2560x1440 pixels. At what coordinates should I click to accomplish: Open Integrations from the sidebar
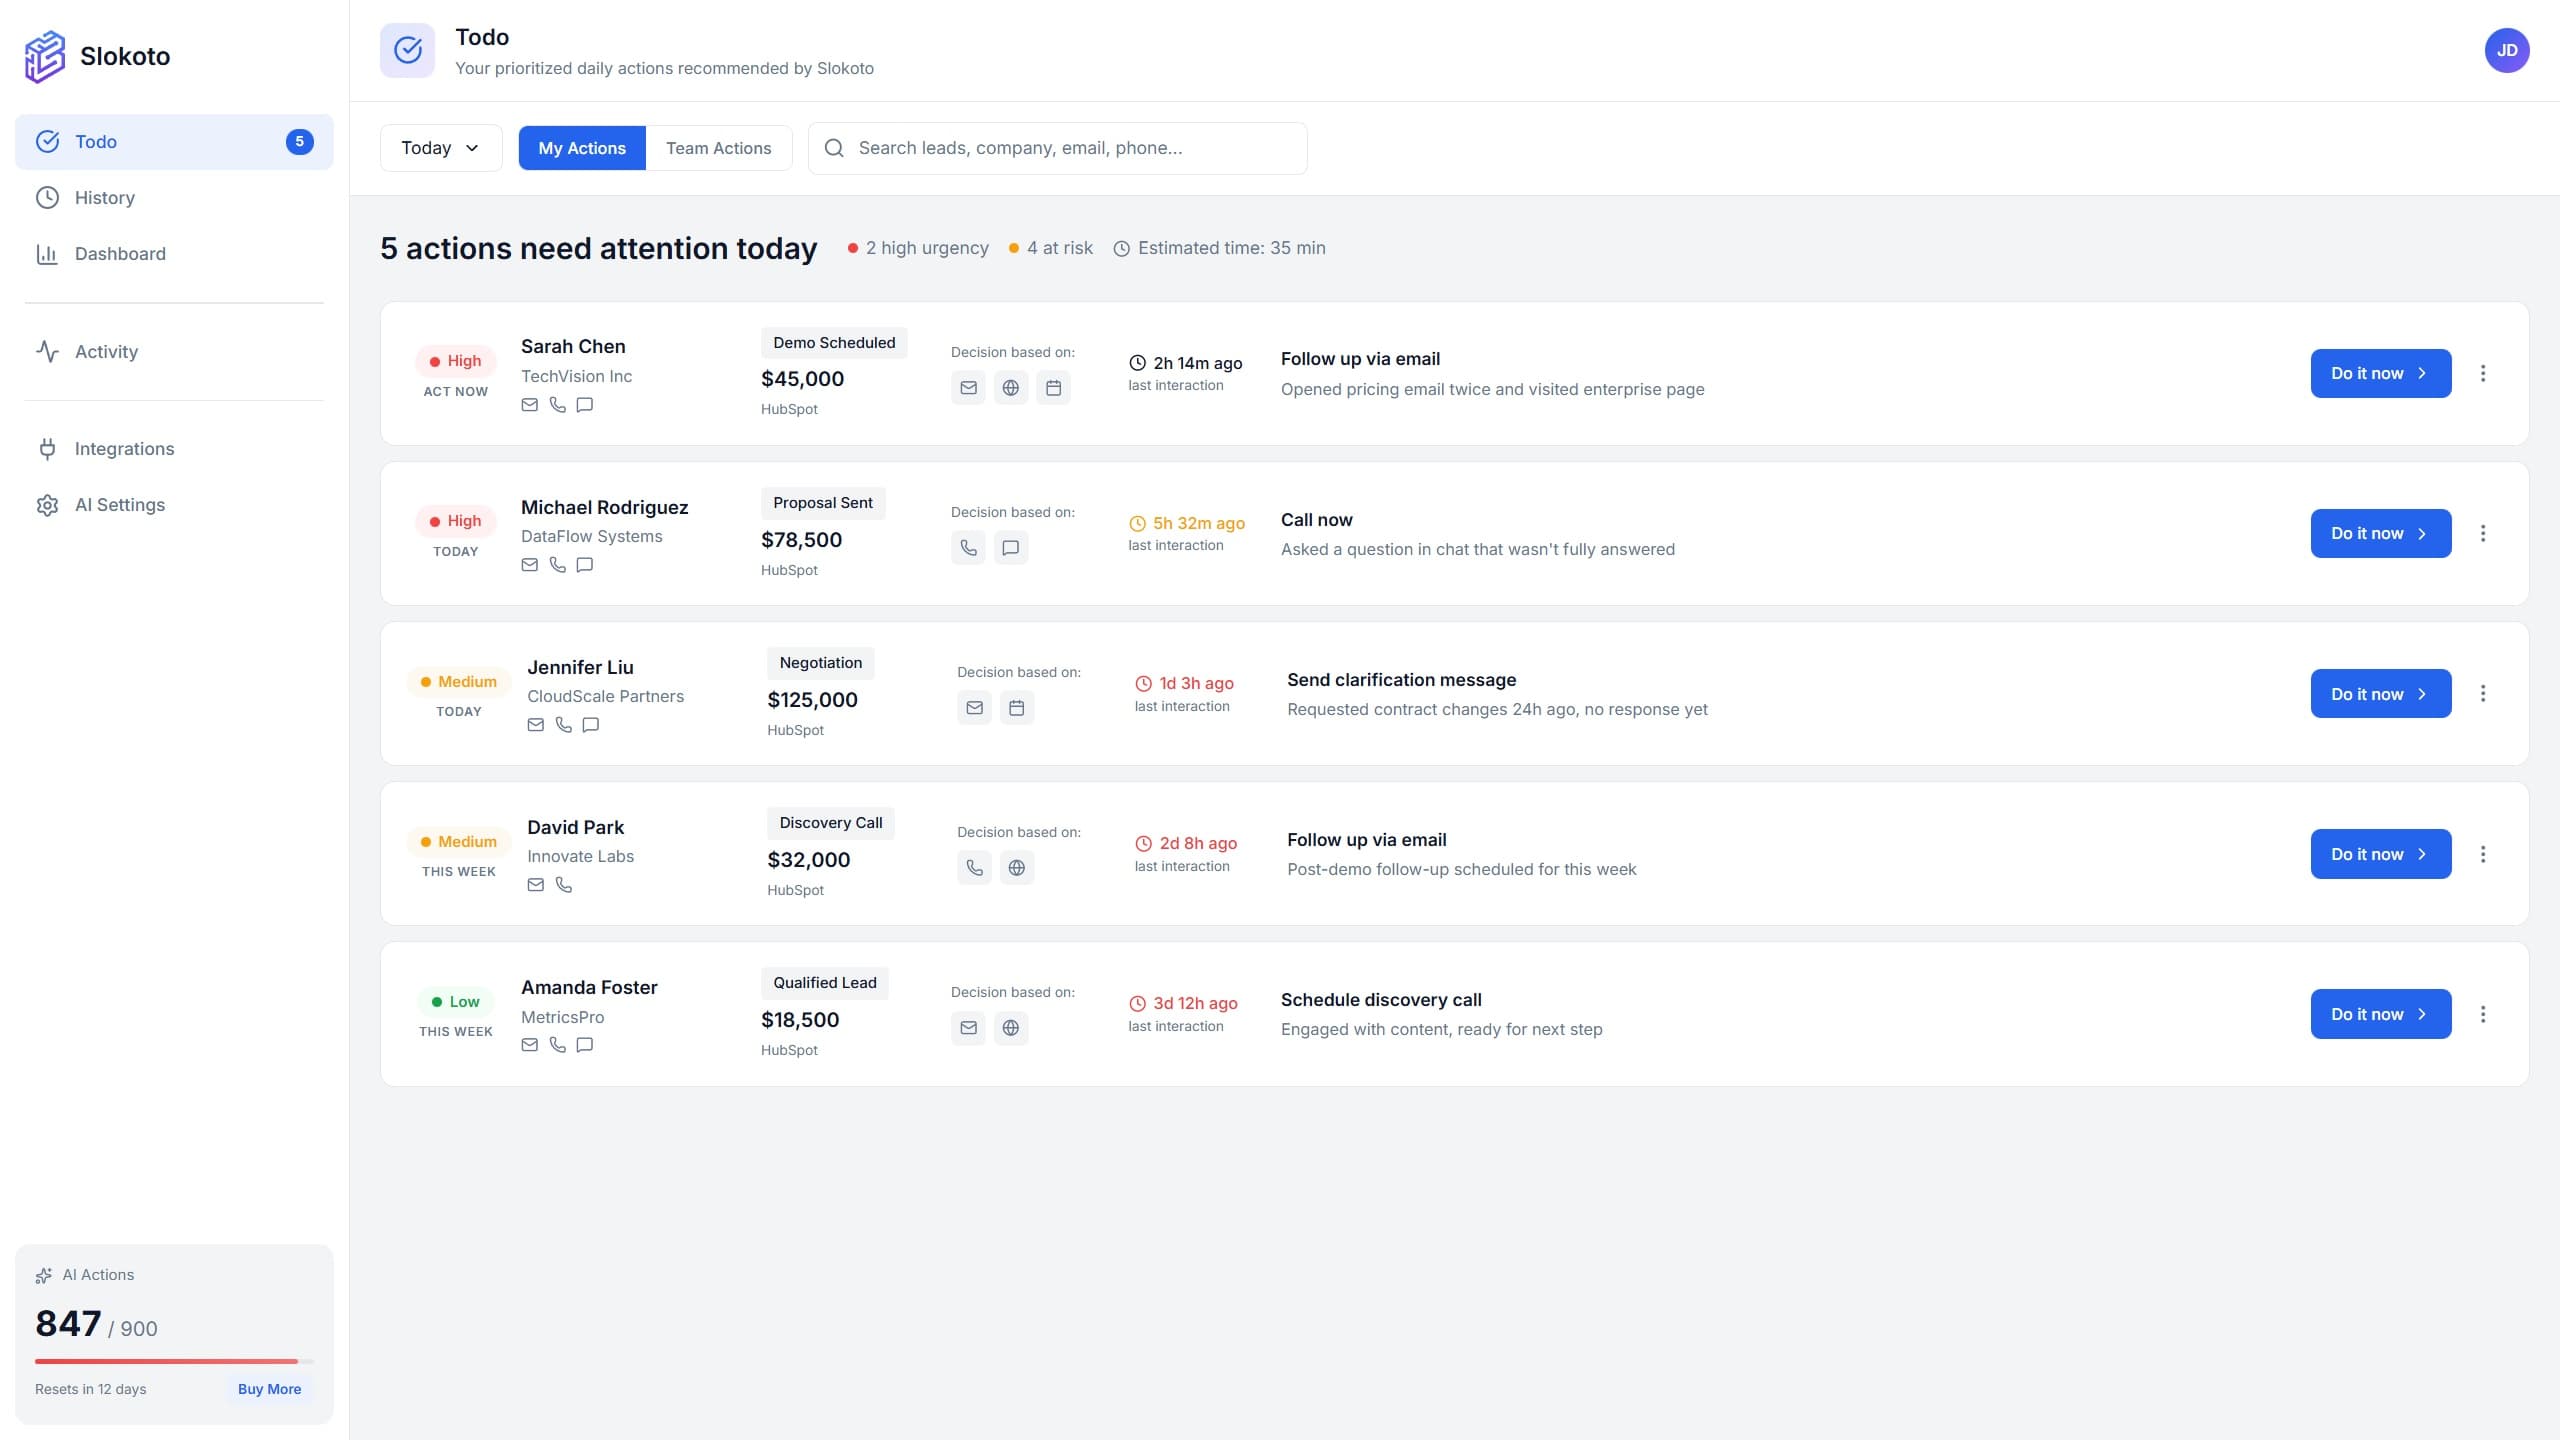(123, 448)
